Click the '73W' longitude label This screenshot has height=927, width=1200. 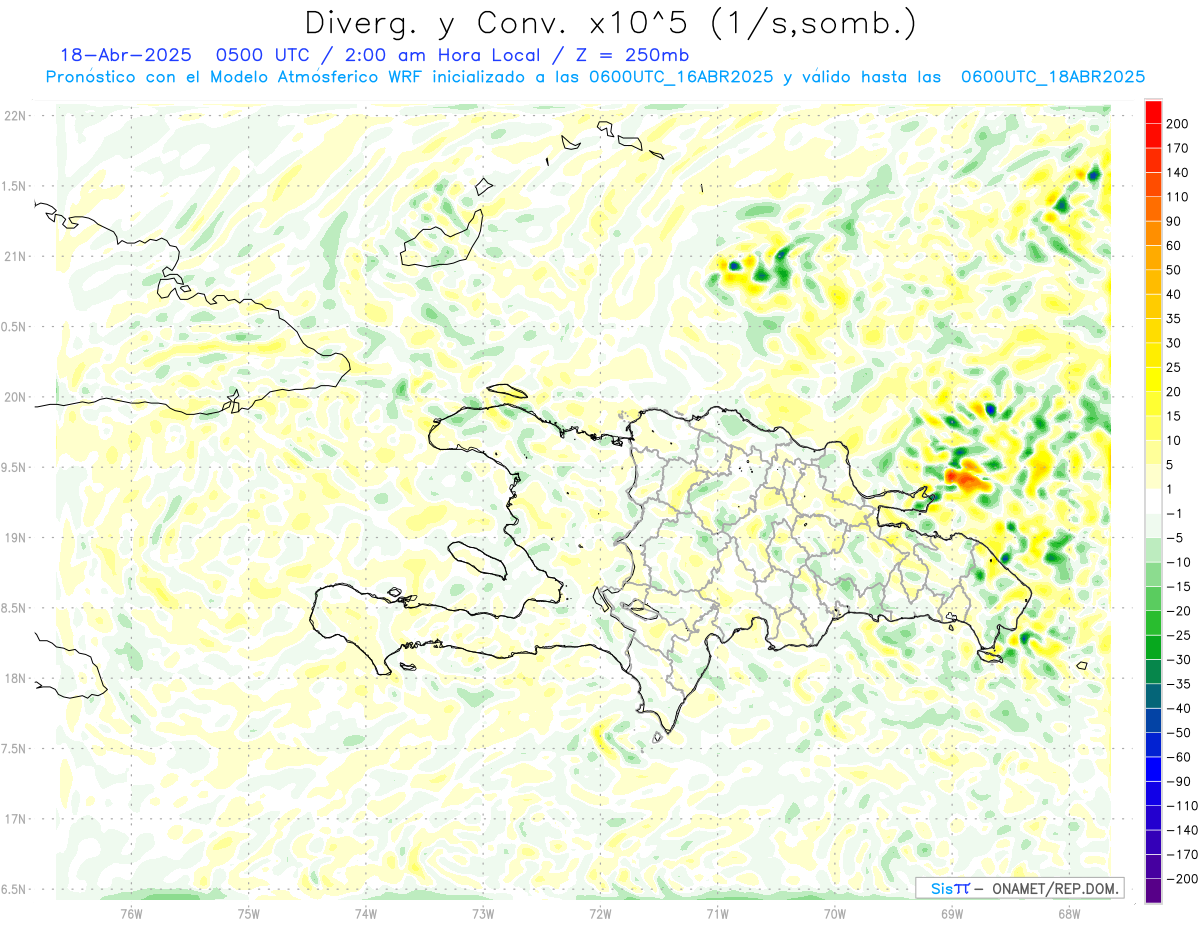pos(482,914)
